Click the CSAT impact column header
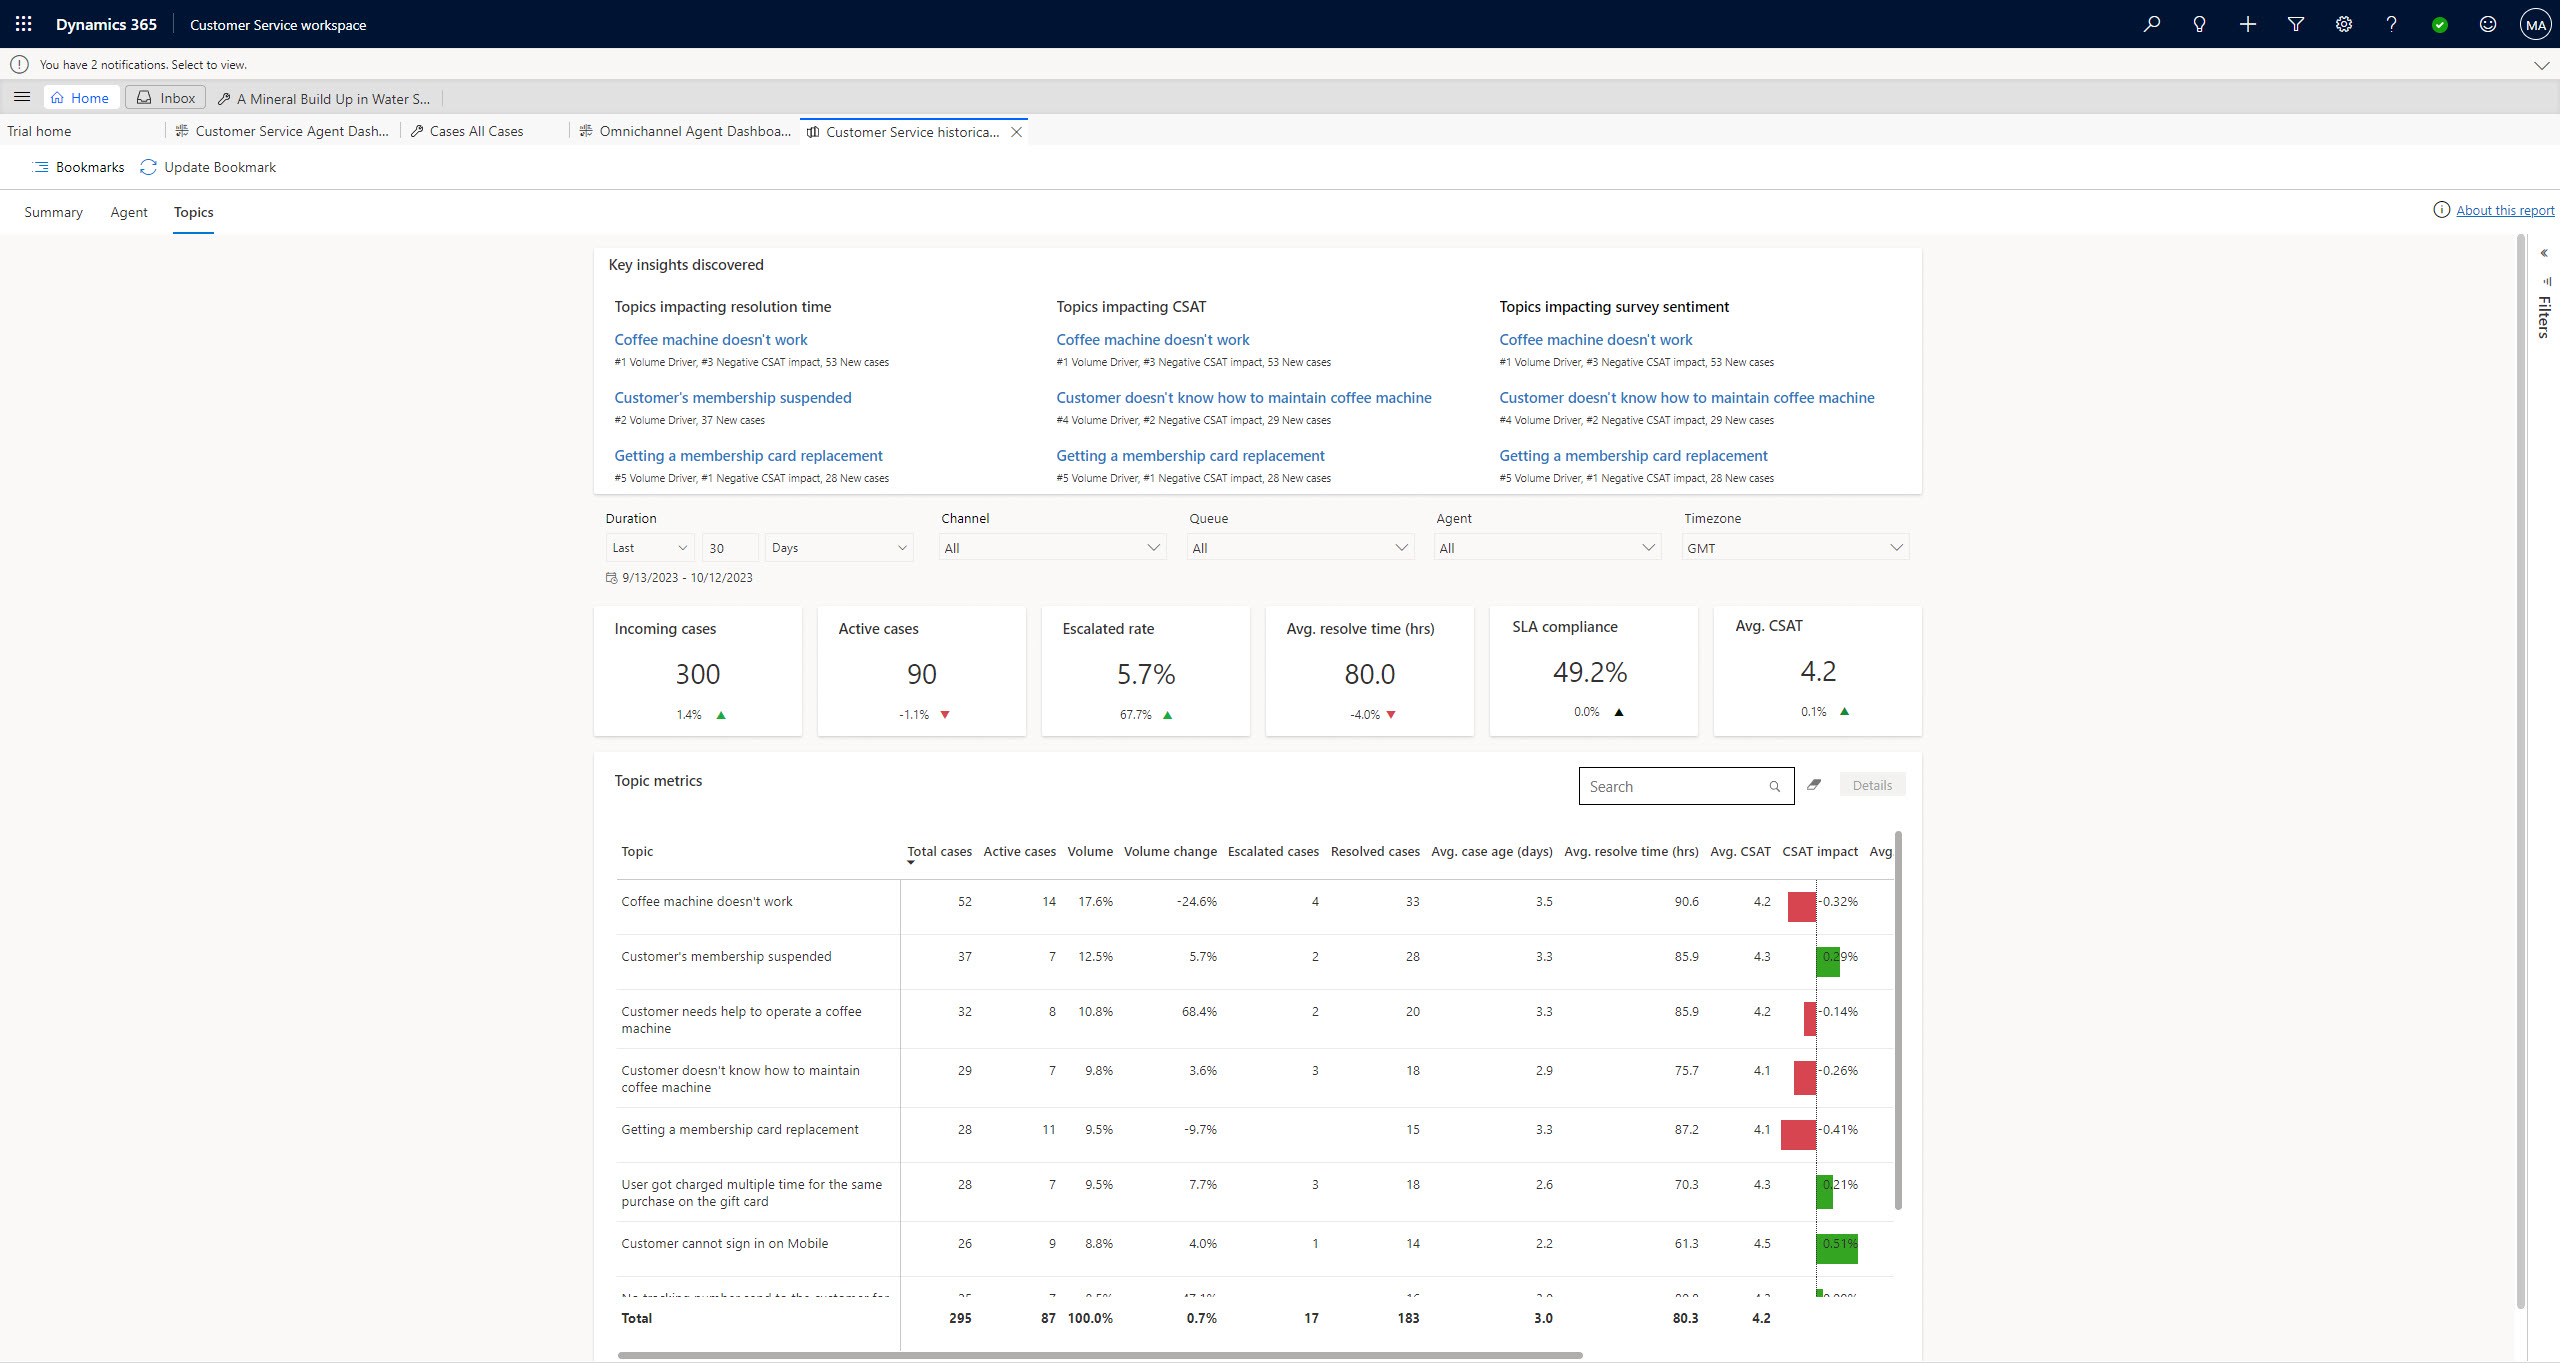Viewport: 2560px width, 1363px height. 1820,852
